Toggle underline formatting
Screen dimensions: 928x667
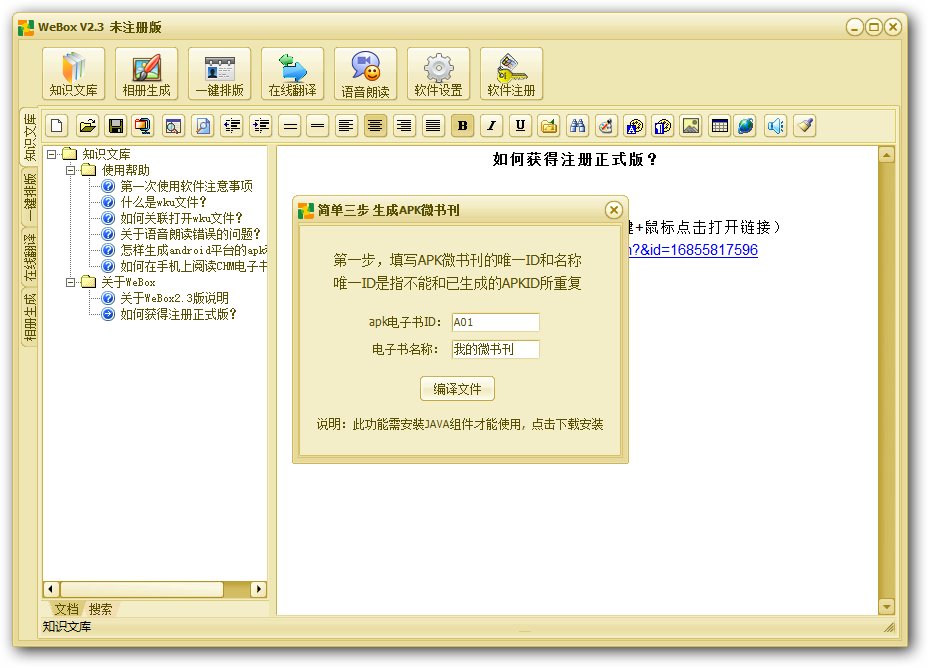520,125
